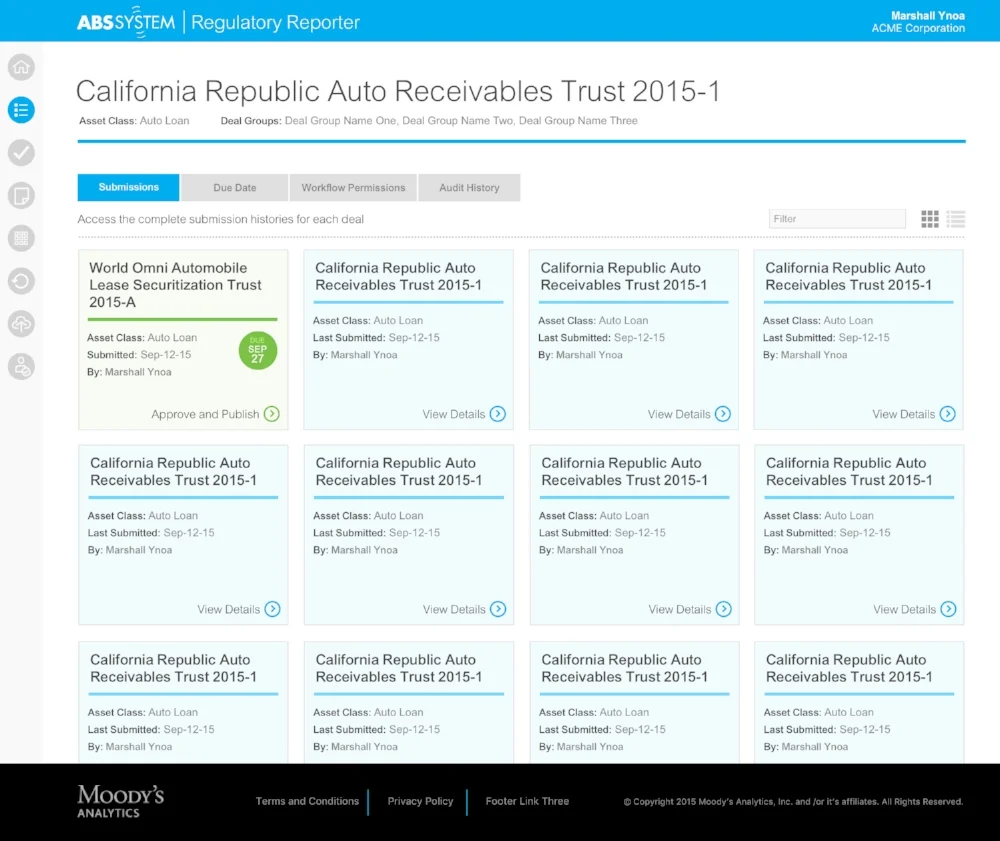Switch to the Due Date tab

(235, 187)
